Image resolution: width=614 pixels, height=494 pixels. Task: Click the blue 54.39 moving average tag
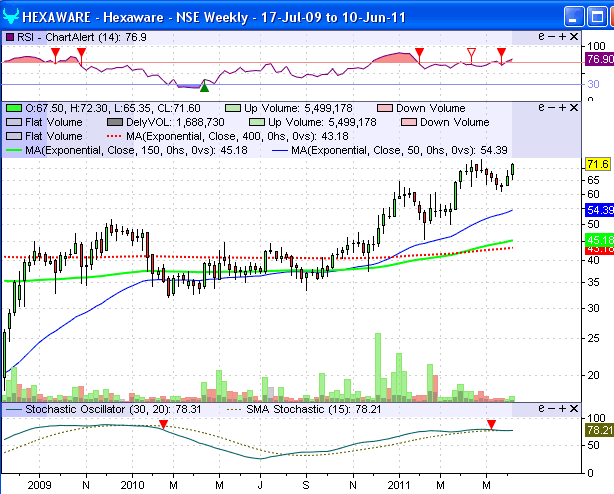600,210
